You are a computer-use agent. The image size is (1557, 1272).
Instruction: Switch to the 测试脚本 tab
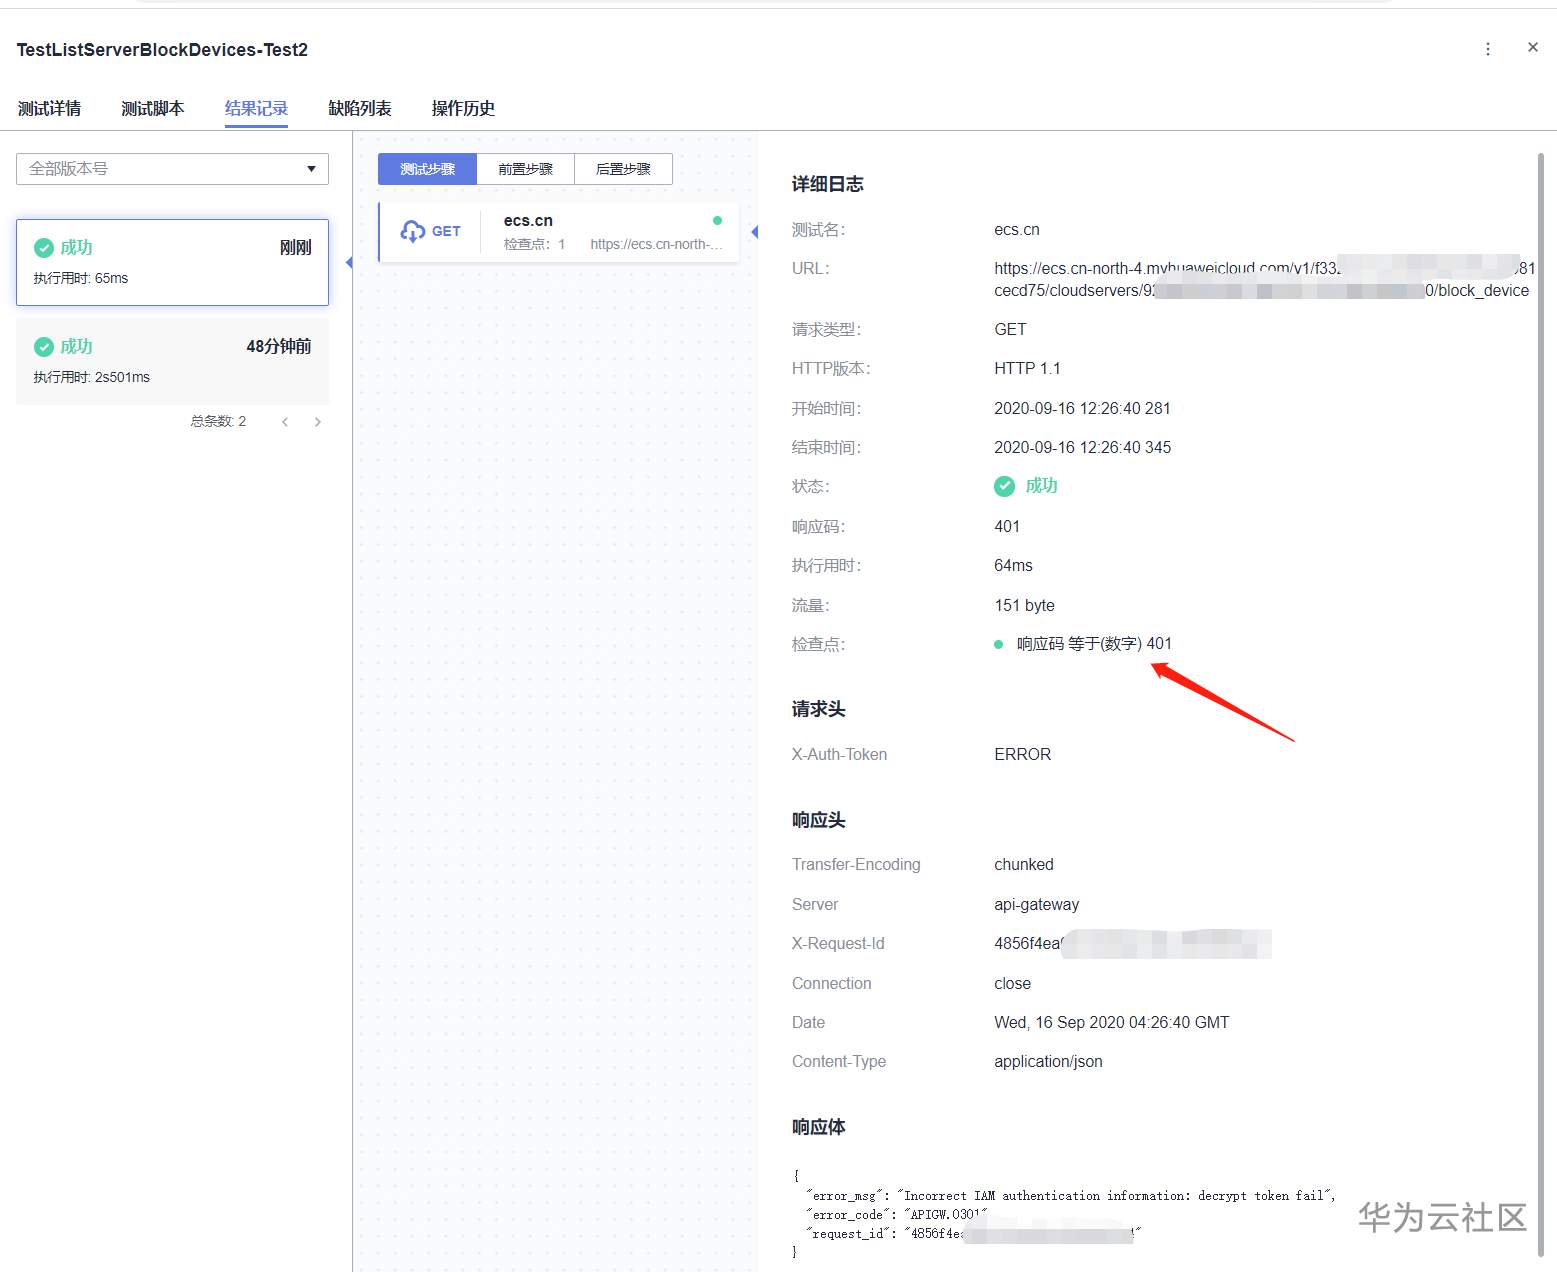153,108
